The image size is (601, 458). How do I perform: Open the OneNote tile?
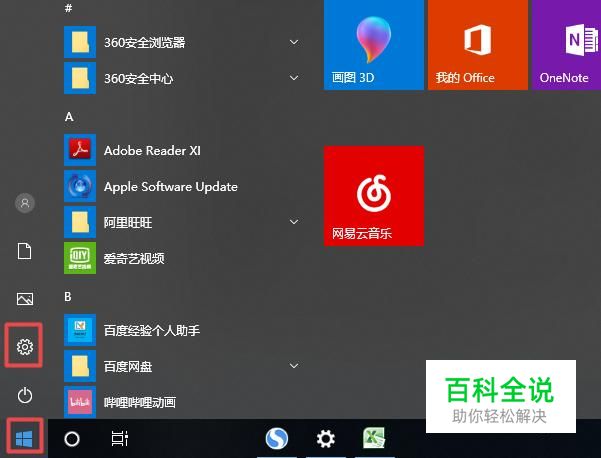tap(567, 45)
